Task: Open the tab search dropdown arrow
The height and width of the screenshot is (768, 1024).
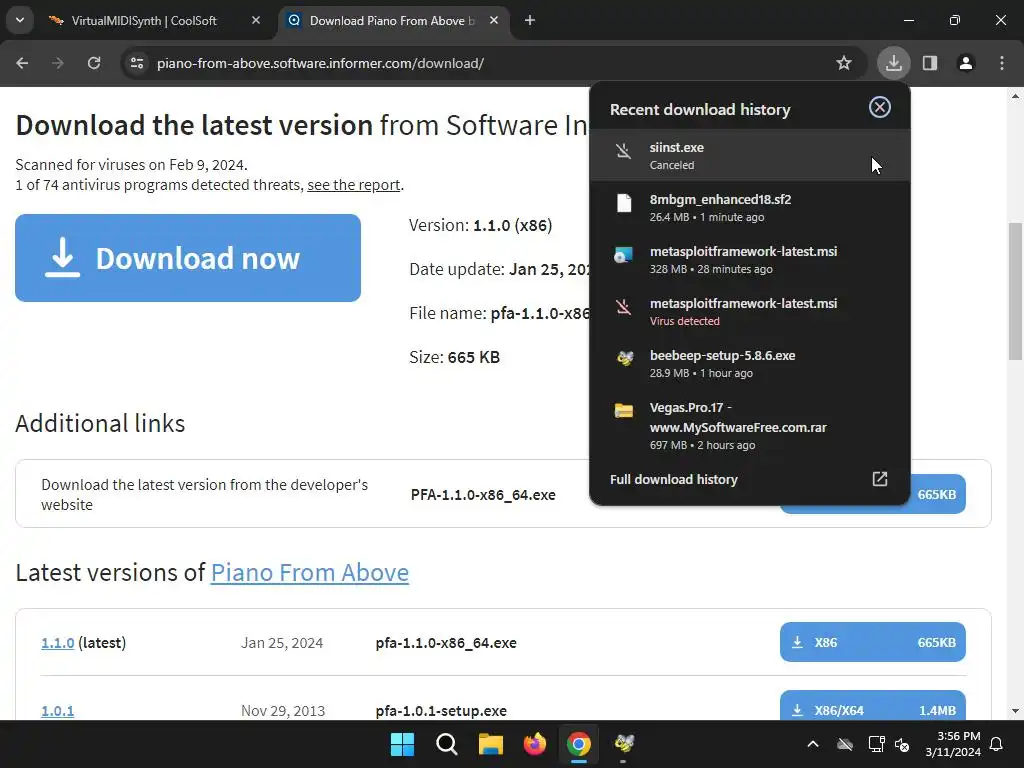Action: pos(20,20)
